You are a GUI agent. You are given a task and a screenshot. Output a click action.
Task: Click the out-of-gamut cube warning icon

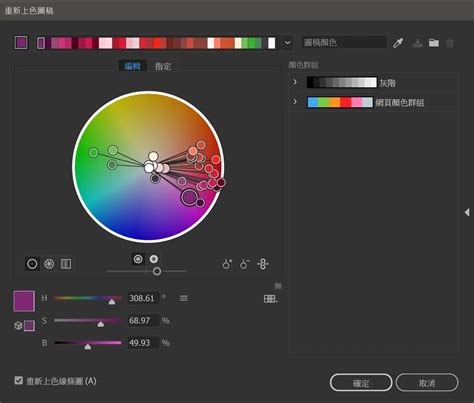click(18, 326)
